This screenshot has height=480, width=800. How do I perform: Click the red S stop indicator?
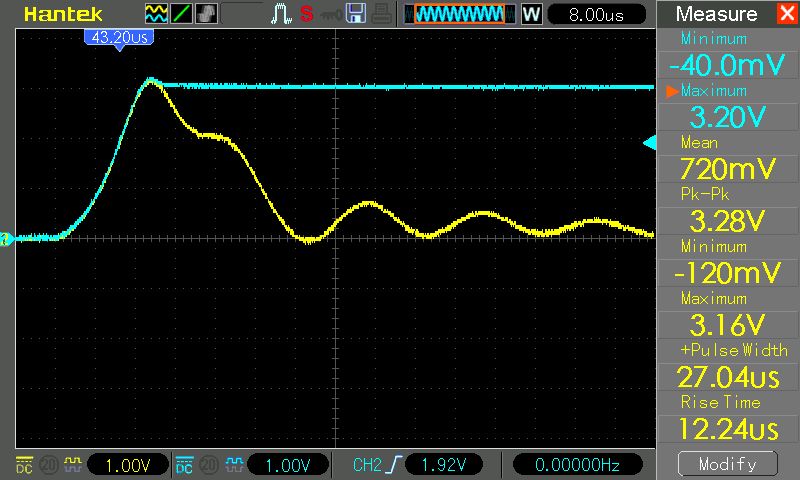click(x=306, y=15)
